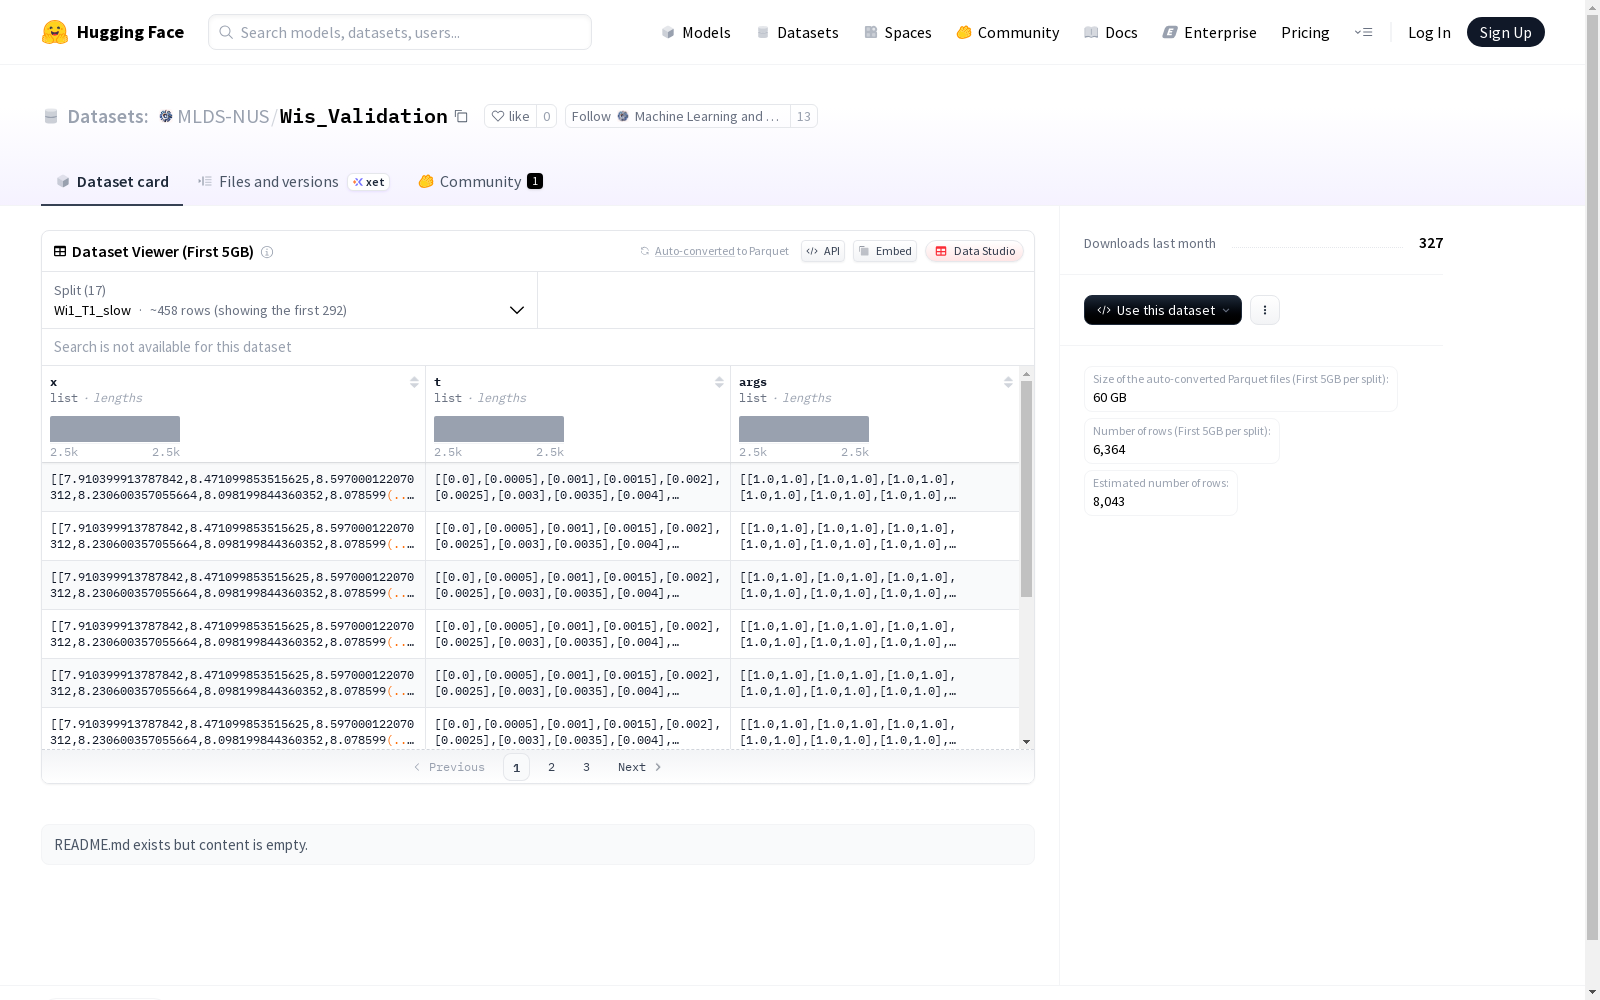Click the Wis_Validation dataset title
Screen dimensions: 1600x1000
[x=364, y=116]
